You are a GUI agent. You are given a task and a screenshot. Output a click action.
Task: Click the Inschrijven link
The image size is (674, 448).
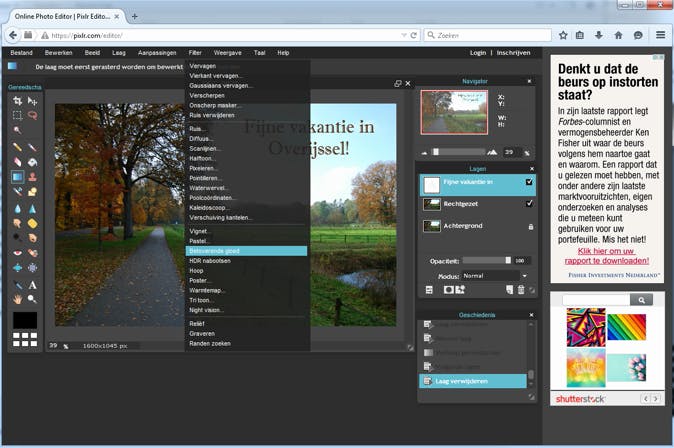pyautogui.click(x=513, y=52)
